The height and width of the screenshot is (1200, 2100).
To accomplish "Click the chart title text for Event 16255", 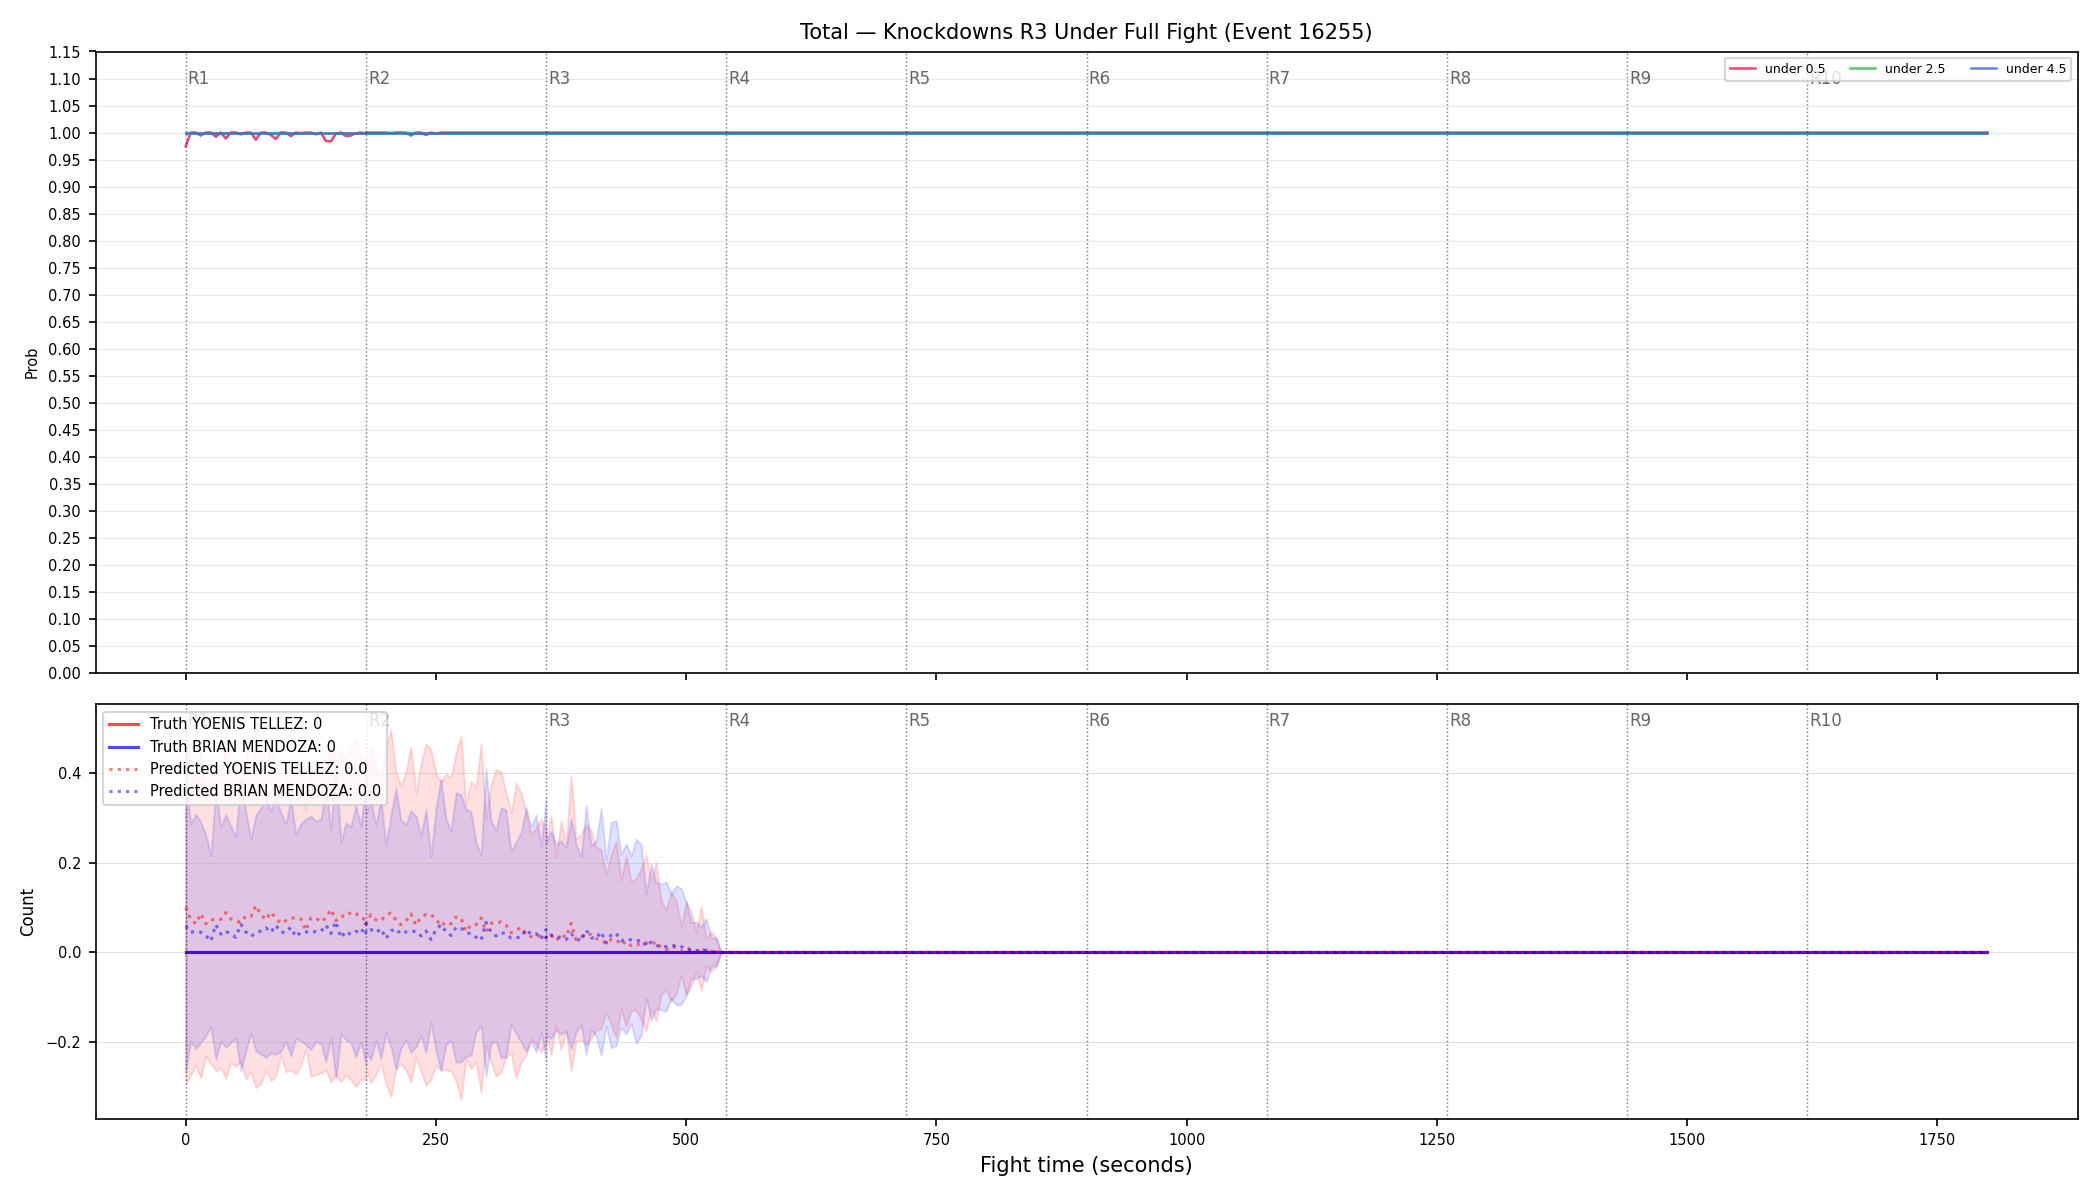I will 1086,32.
